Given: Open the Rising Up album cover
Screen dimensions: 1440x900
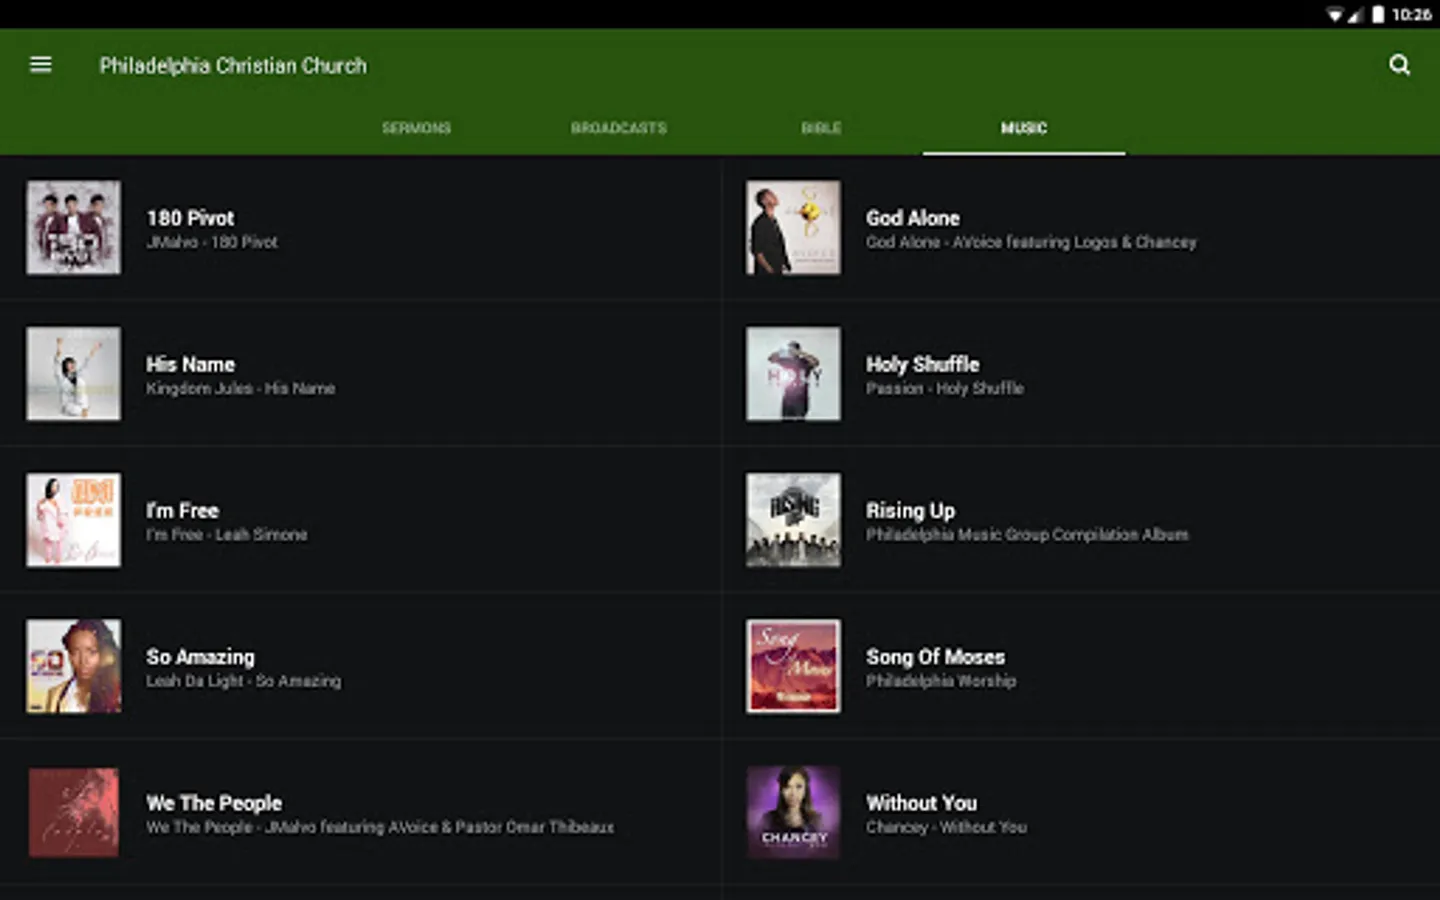Looking at the screenshot, I should click(x=793, y=520).
